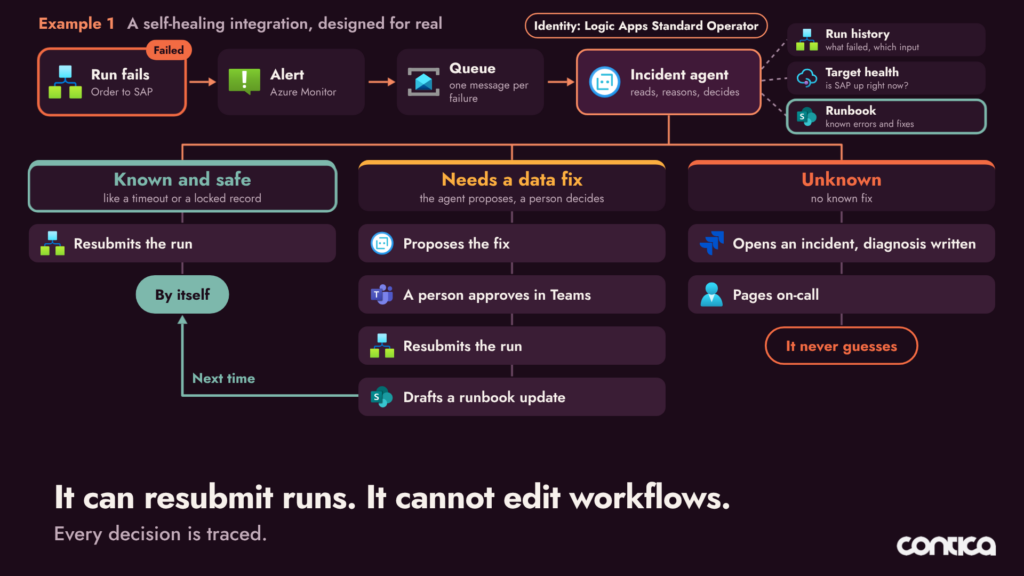1024x576 pixels.
Task: Click the Contica logo
Action: (x=946, y=546)
